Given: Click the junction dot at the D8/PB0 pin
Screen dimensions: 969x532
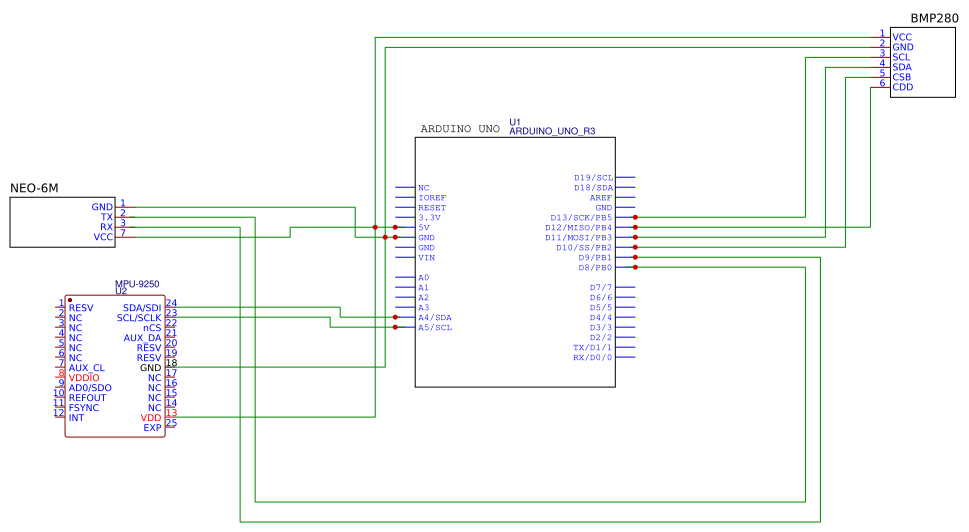Looking at the screenshot, I should coord(635,268).
